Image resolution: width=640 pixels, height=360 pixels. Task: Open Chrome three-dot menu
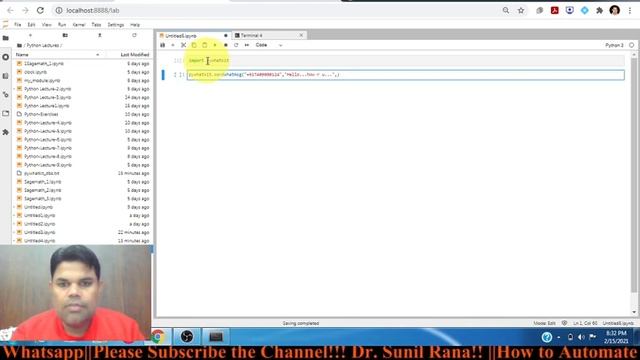pyautogui.click(x=630, y=11)
